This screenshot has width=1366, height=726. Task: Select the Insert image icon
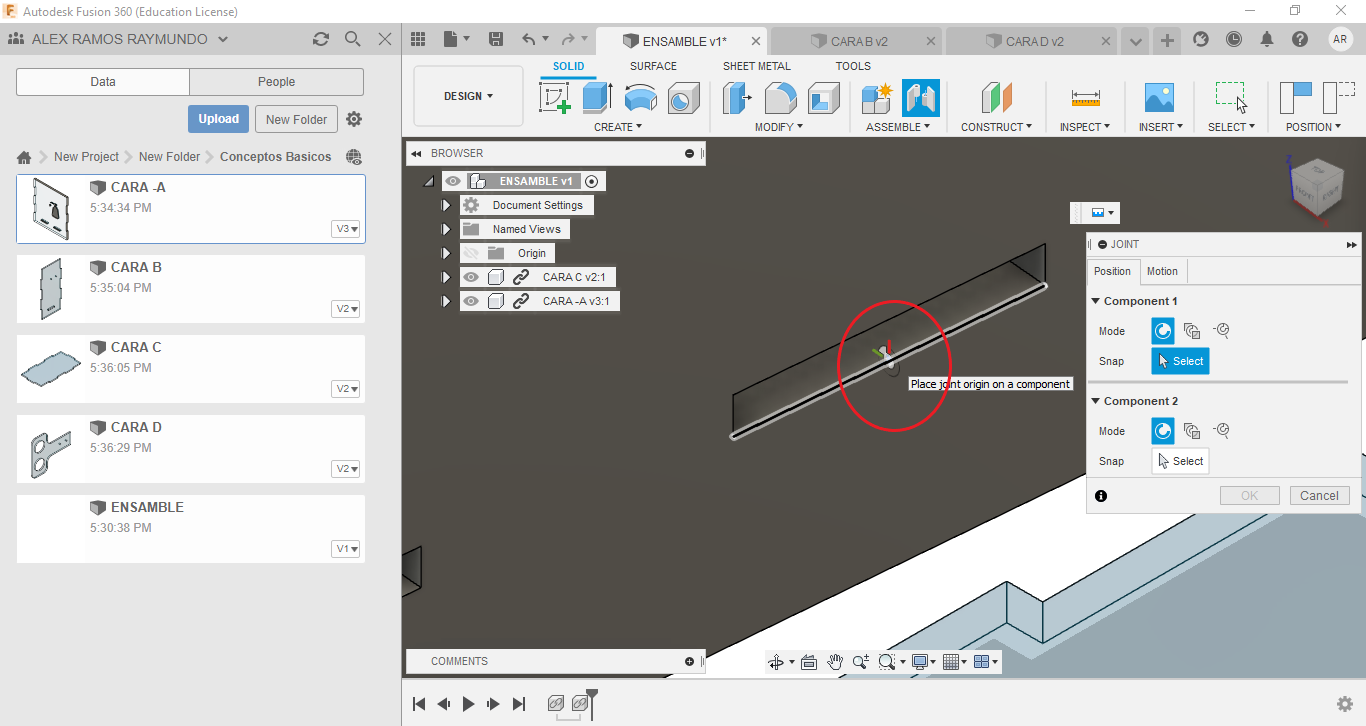(1159, 98)
